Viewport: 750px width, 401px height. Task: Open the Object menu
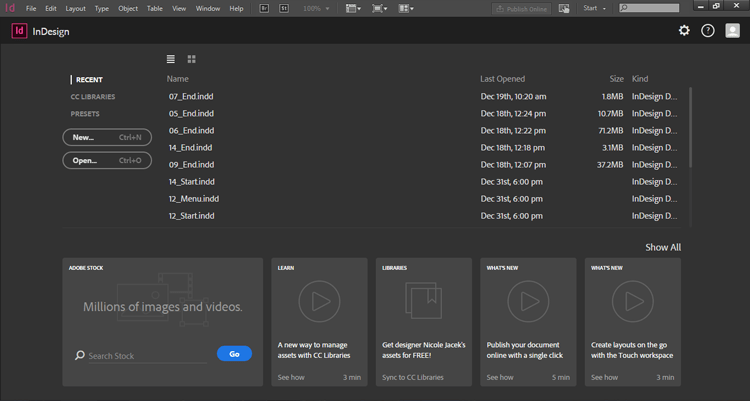[x=128, y=8]
